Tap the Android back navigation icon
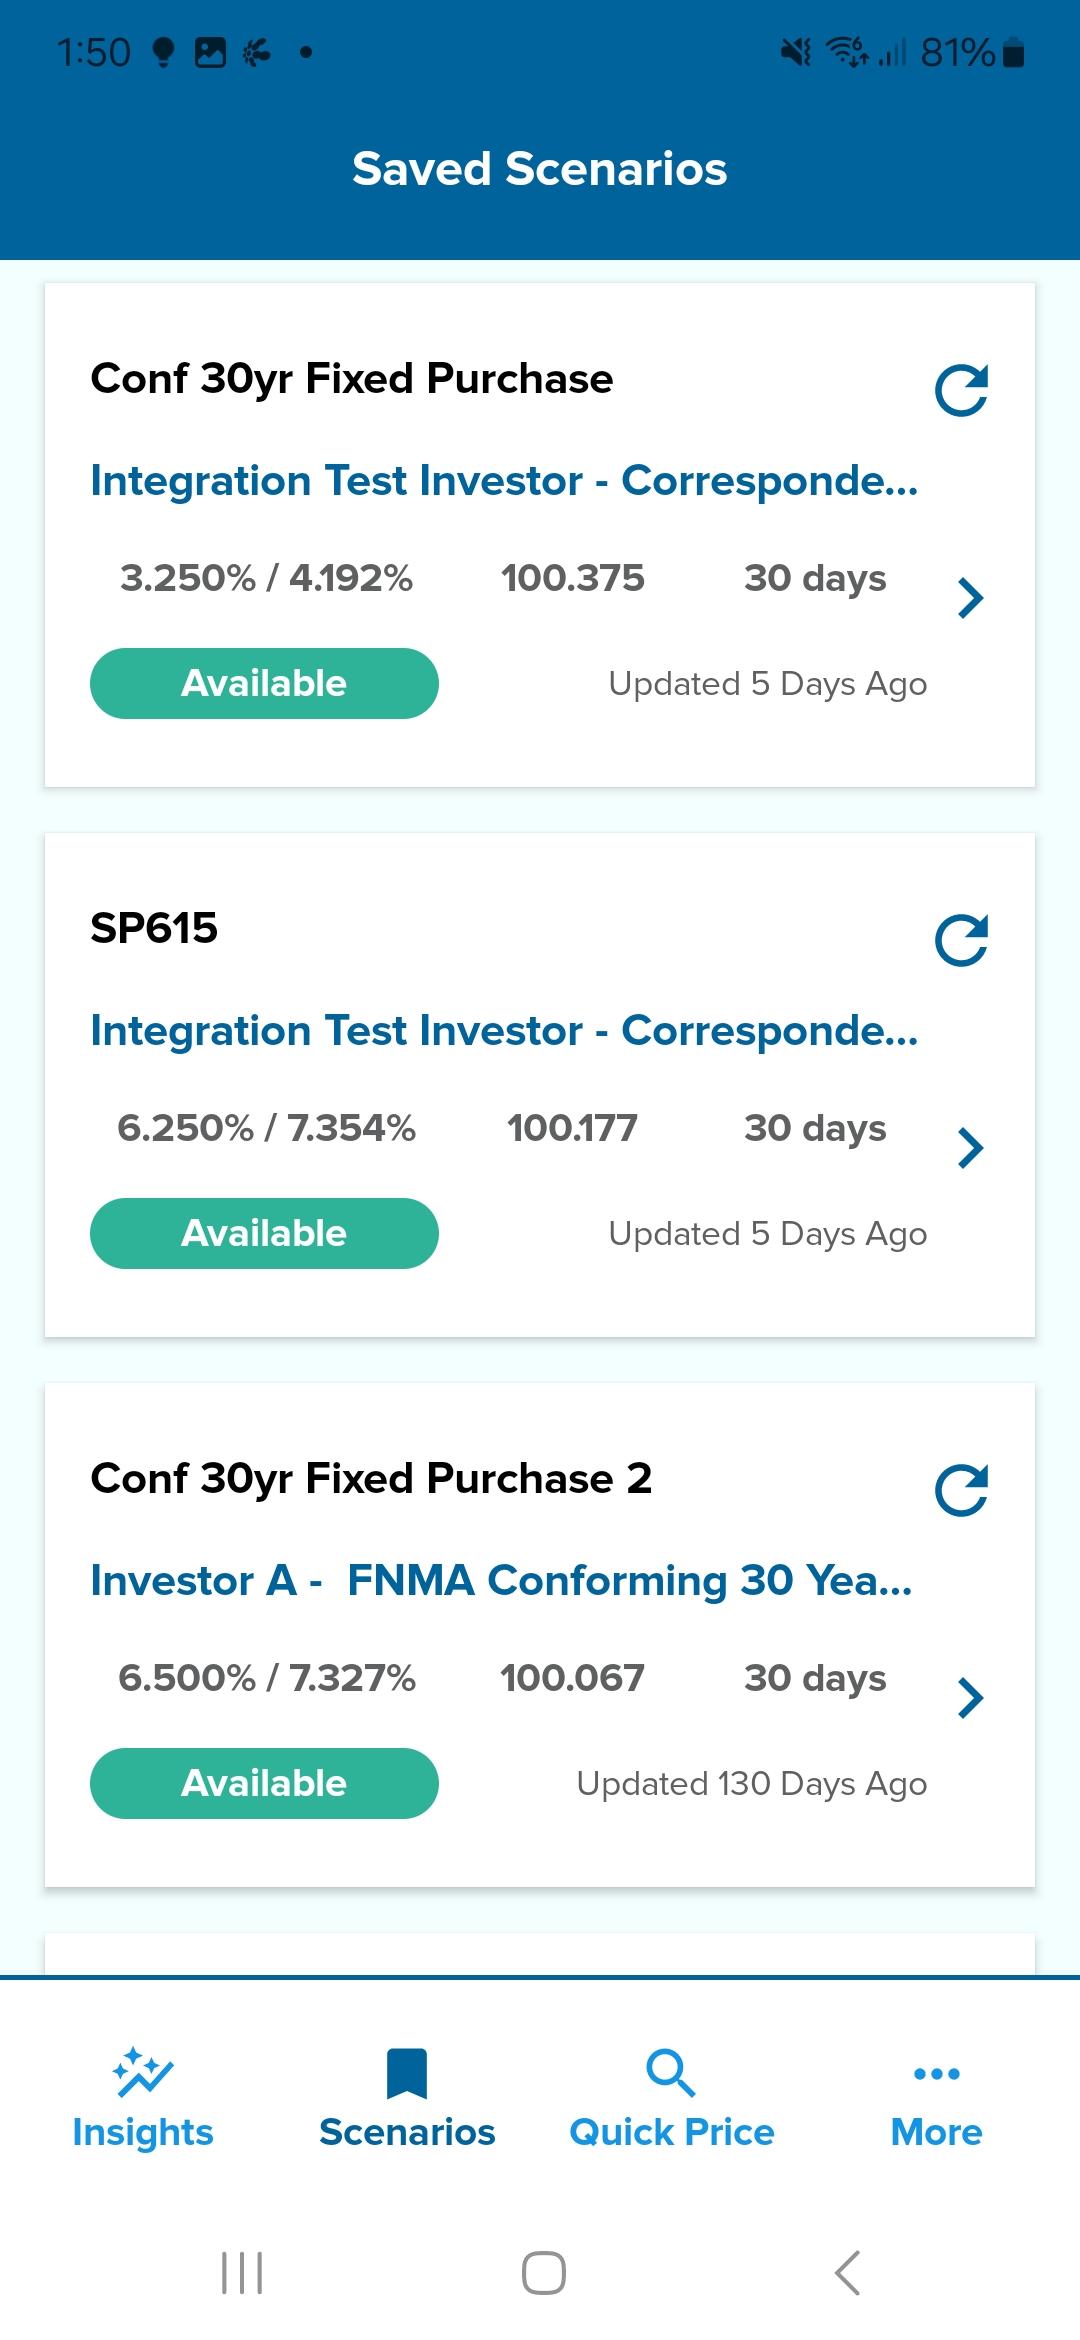The height and width of the screenshot is (2340, 1080). (847, 2273)
